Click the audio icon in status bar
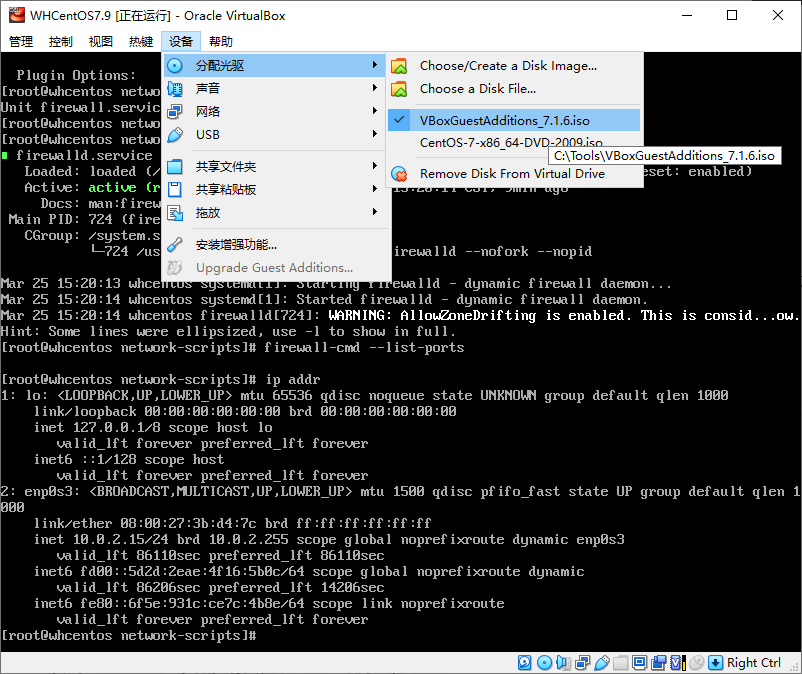 [564, 663]
